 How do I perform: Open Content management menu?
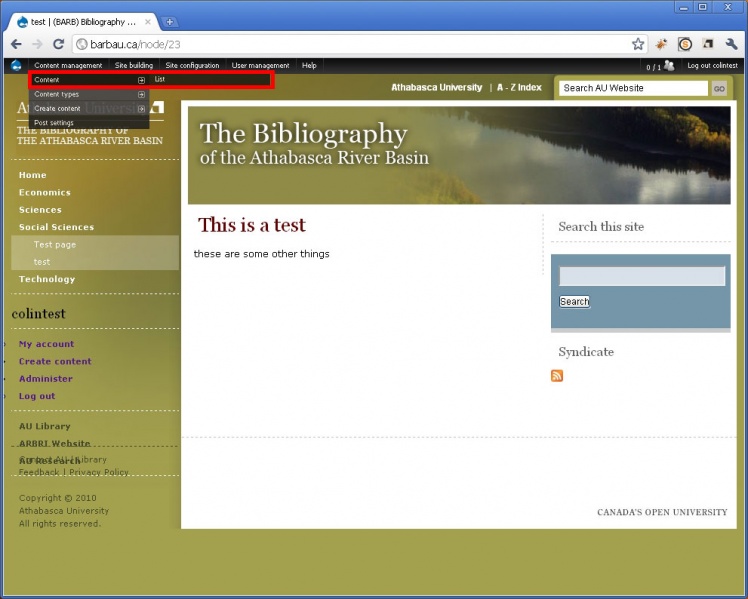[68, 65]
